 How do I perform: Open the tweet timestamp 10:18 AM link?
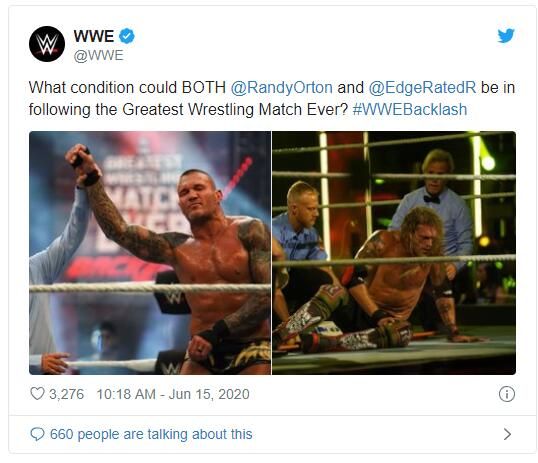[x=126, y=394]
